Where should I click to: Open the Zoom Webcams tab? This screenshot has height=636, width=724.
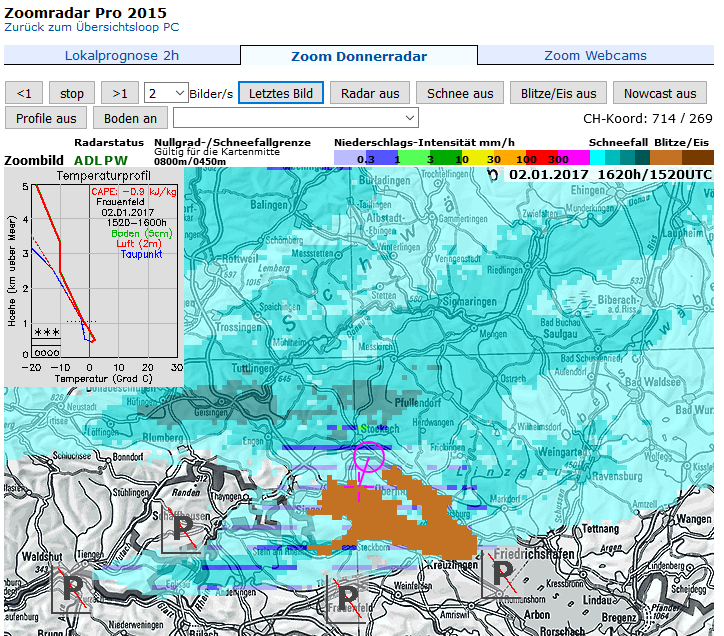pyautogui.click(x=595, y=56)
